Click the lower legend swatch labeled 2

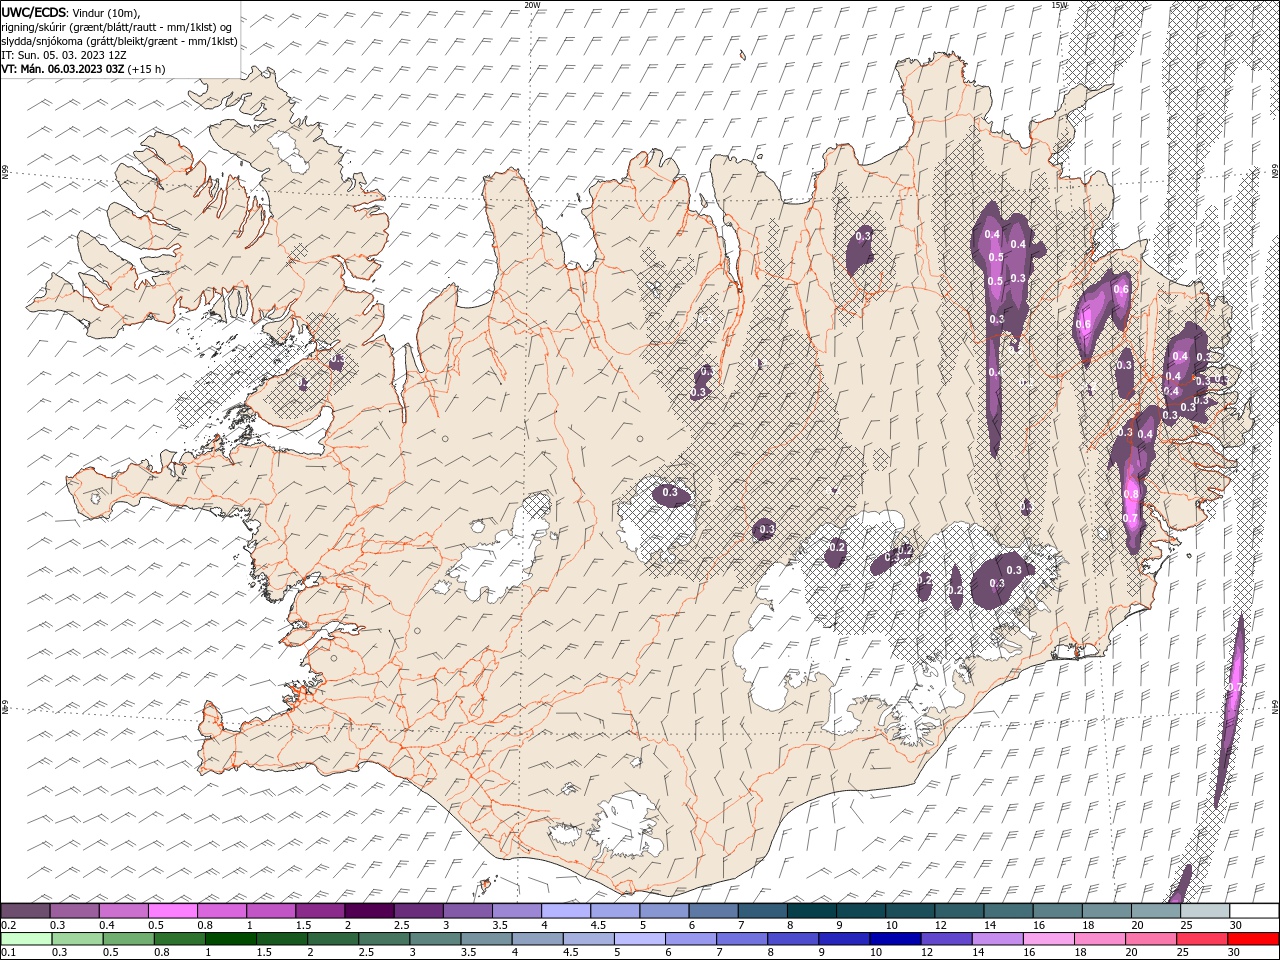tap(333, 939)
